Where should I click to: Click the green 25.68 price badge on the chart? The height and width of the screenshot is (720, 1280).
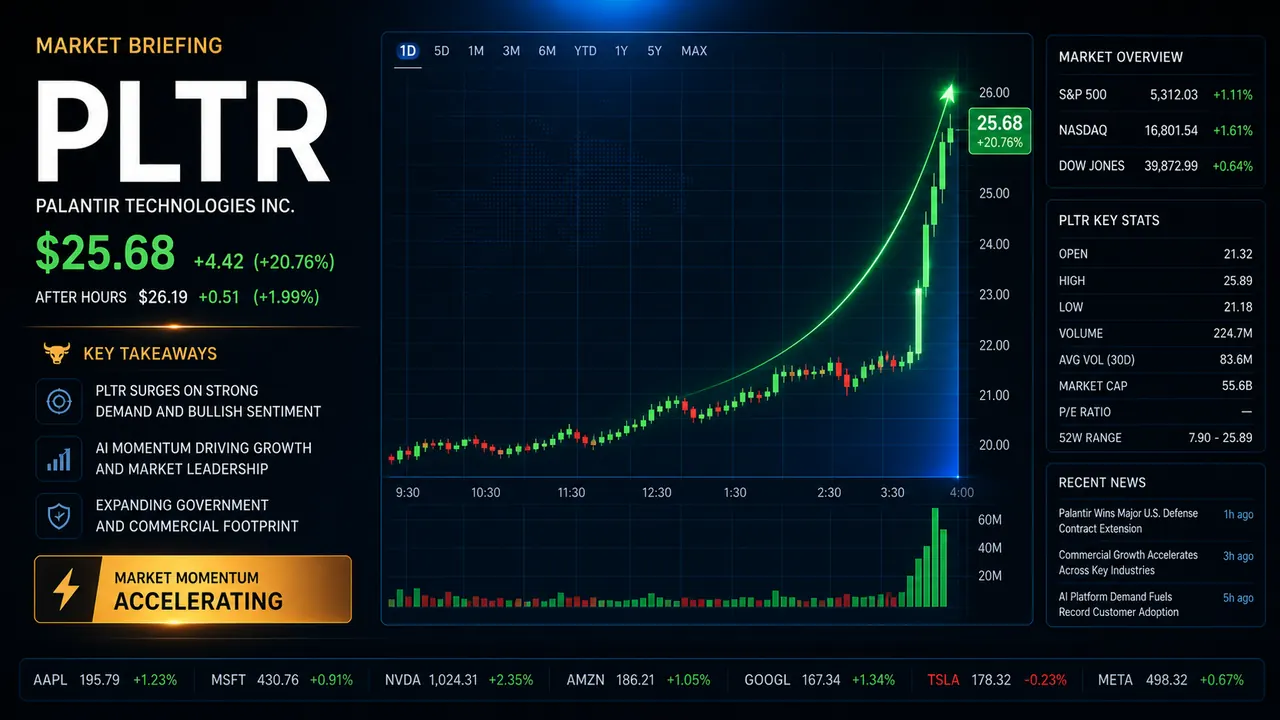[1000, 131]
